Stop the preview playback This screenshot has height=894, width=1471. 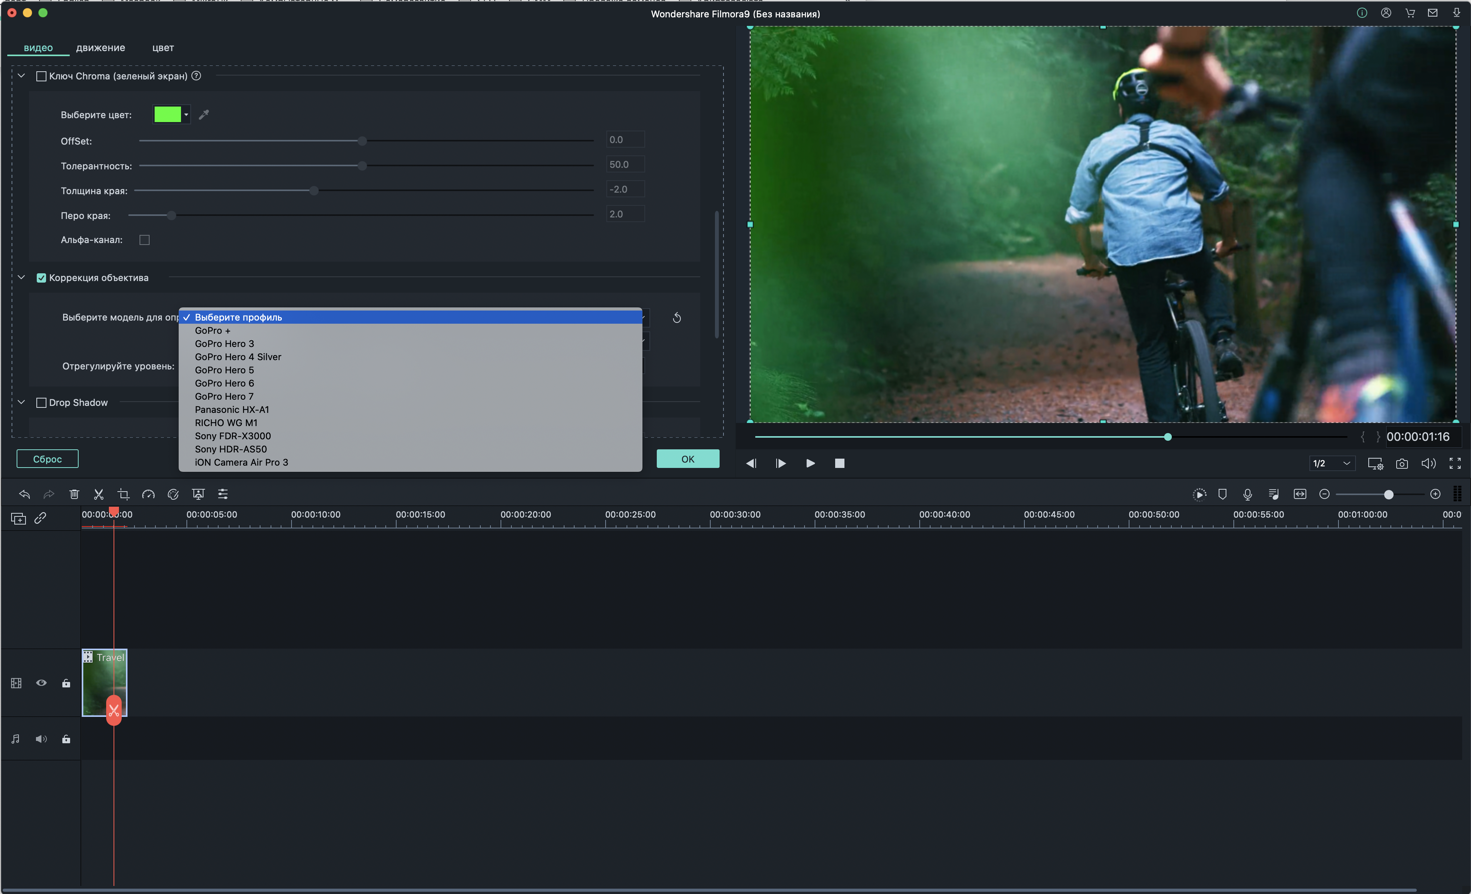point(840,464)
